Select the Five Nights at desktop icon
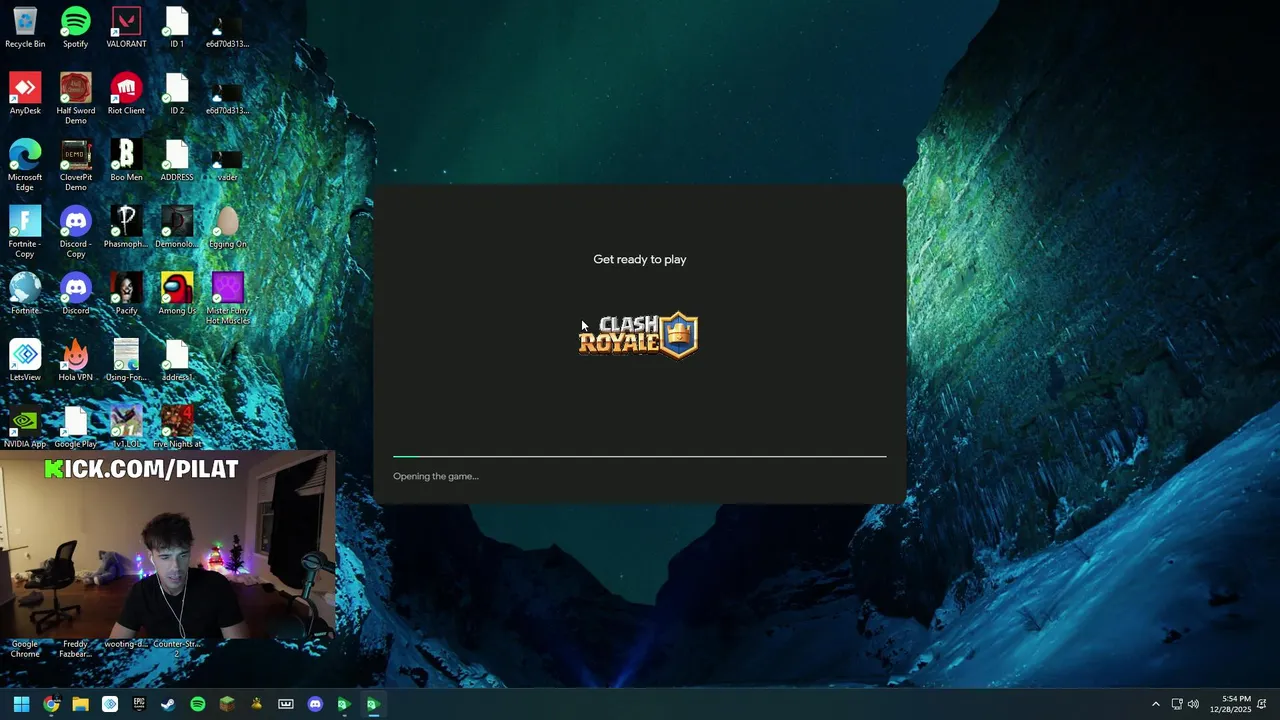The image size is (1280, 720). click(177, 428)
